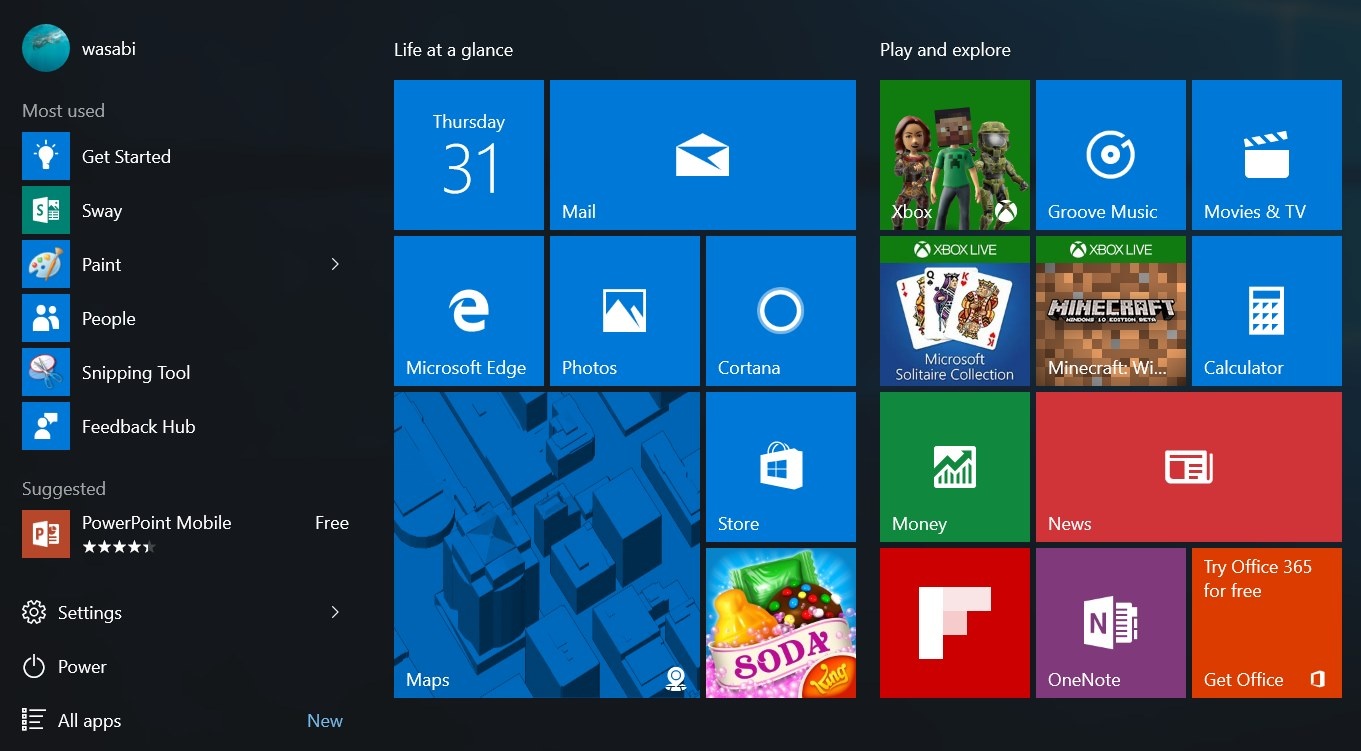Image resolution: width=1361 pixels, height=751 pixels.
Task: Expand the Settings arrow chevron
Action: click(335, 612)
